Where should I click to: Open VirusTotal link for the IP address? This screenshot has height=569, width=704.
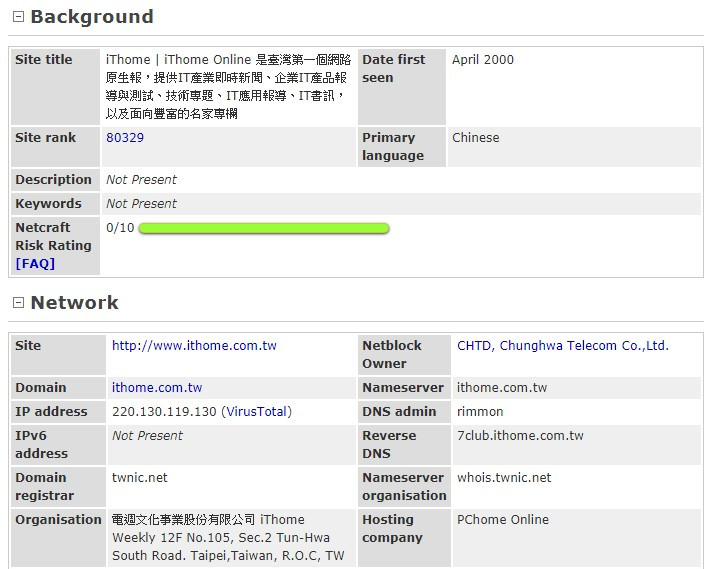(256, 411)
